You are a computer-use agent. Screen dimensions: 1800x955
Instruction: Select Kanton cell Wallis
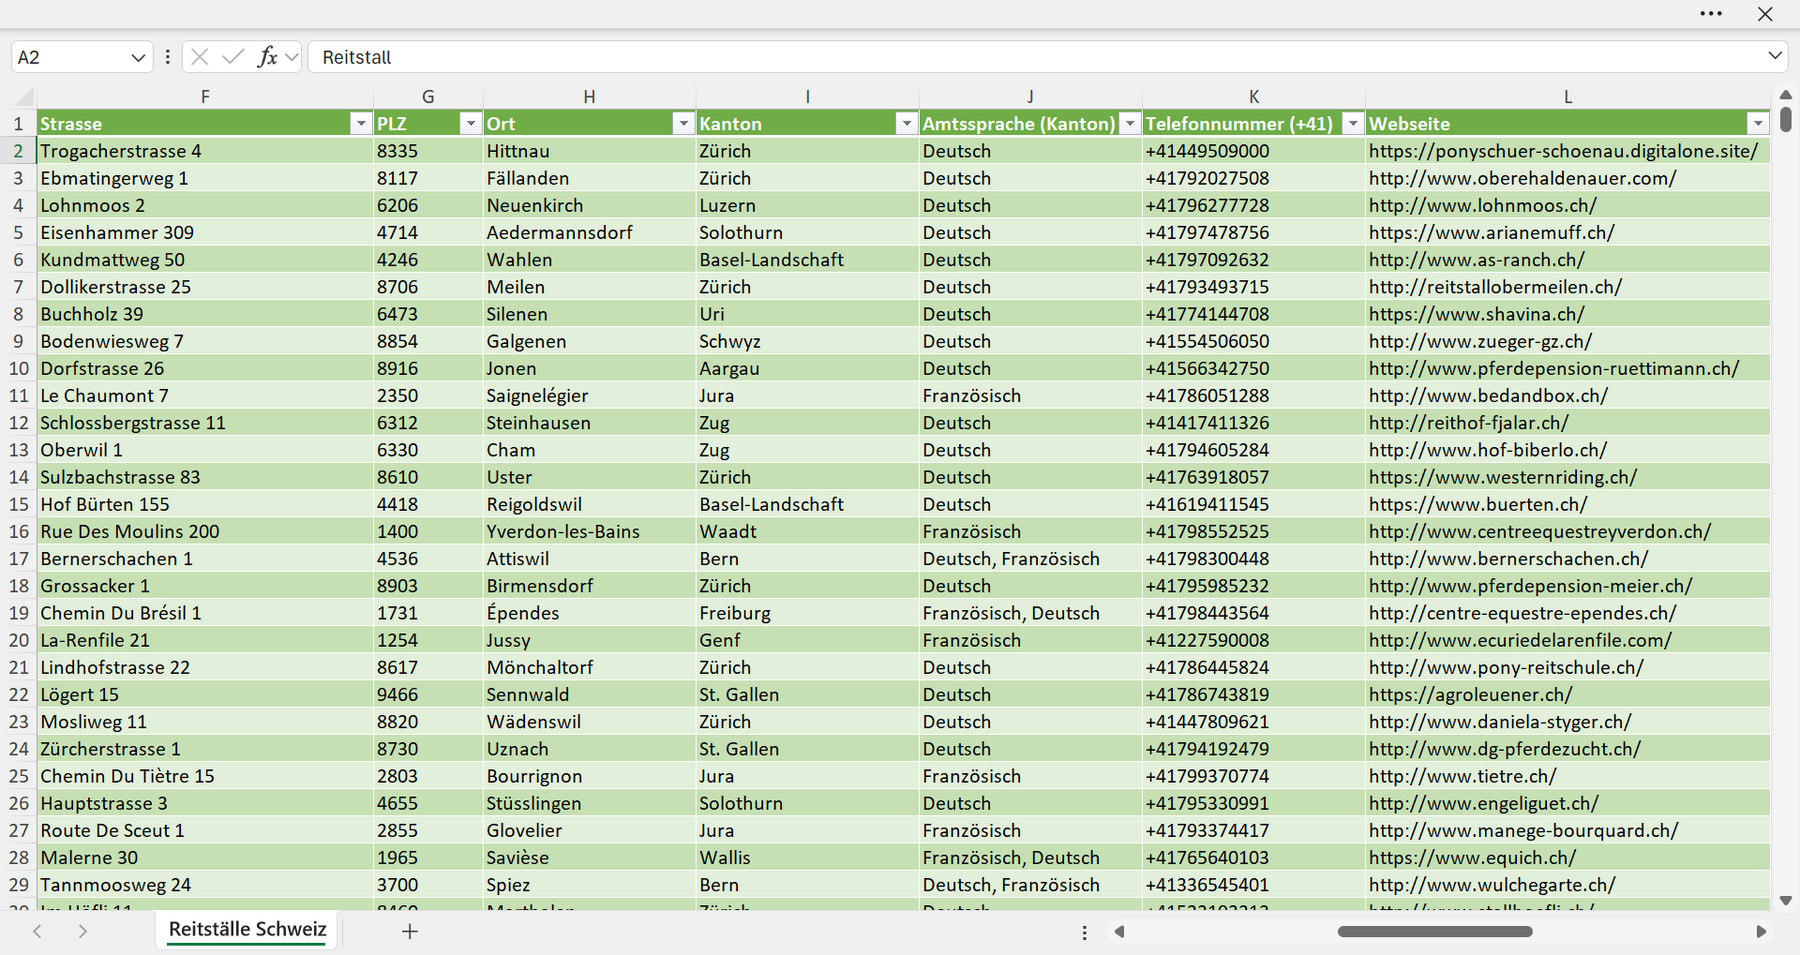(x=807, y=858)
